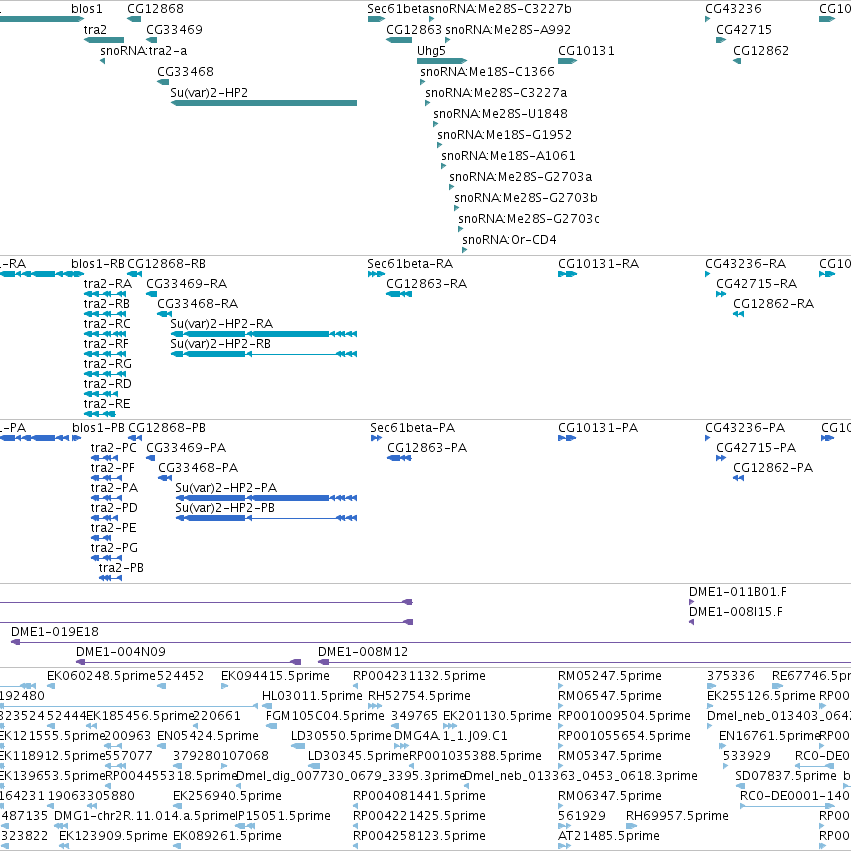Click the Sec61beta-RA transcript label

[410, 264]
